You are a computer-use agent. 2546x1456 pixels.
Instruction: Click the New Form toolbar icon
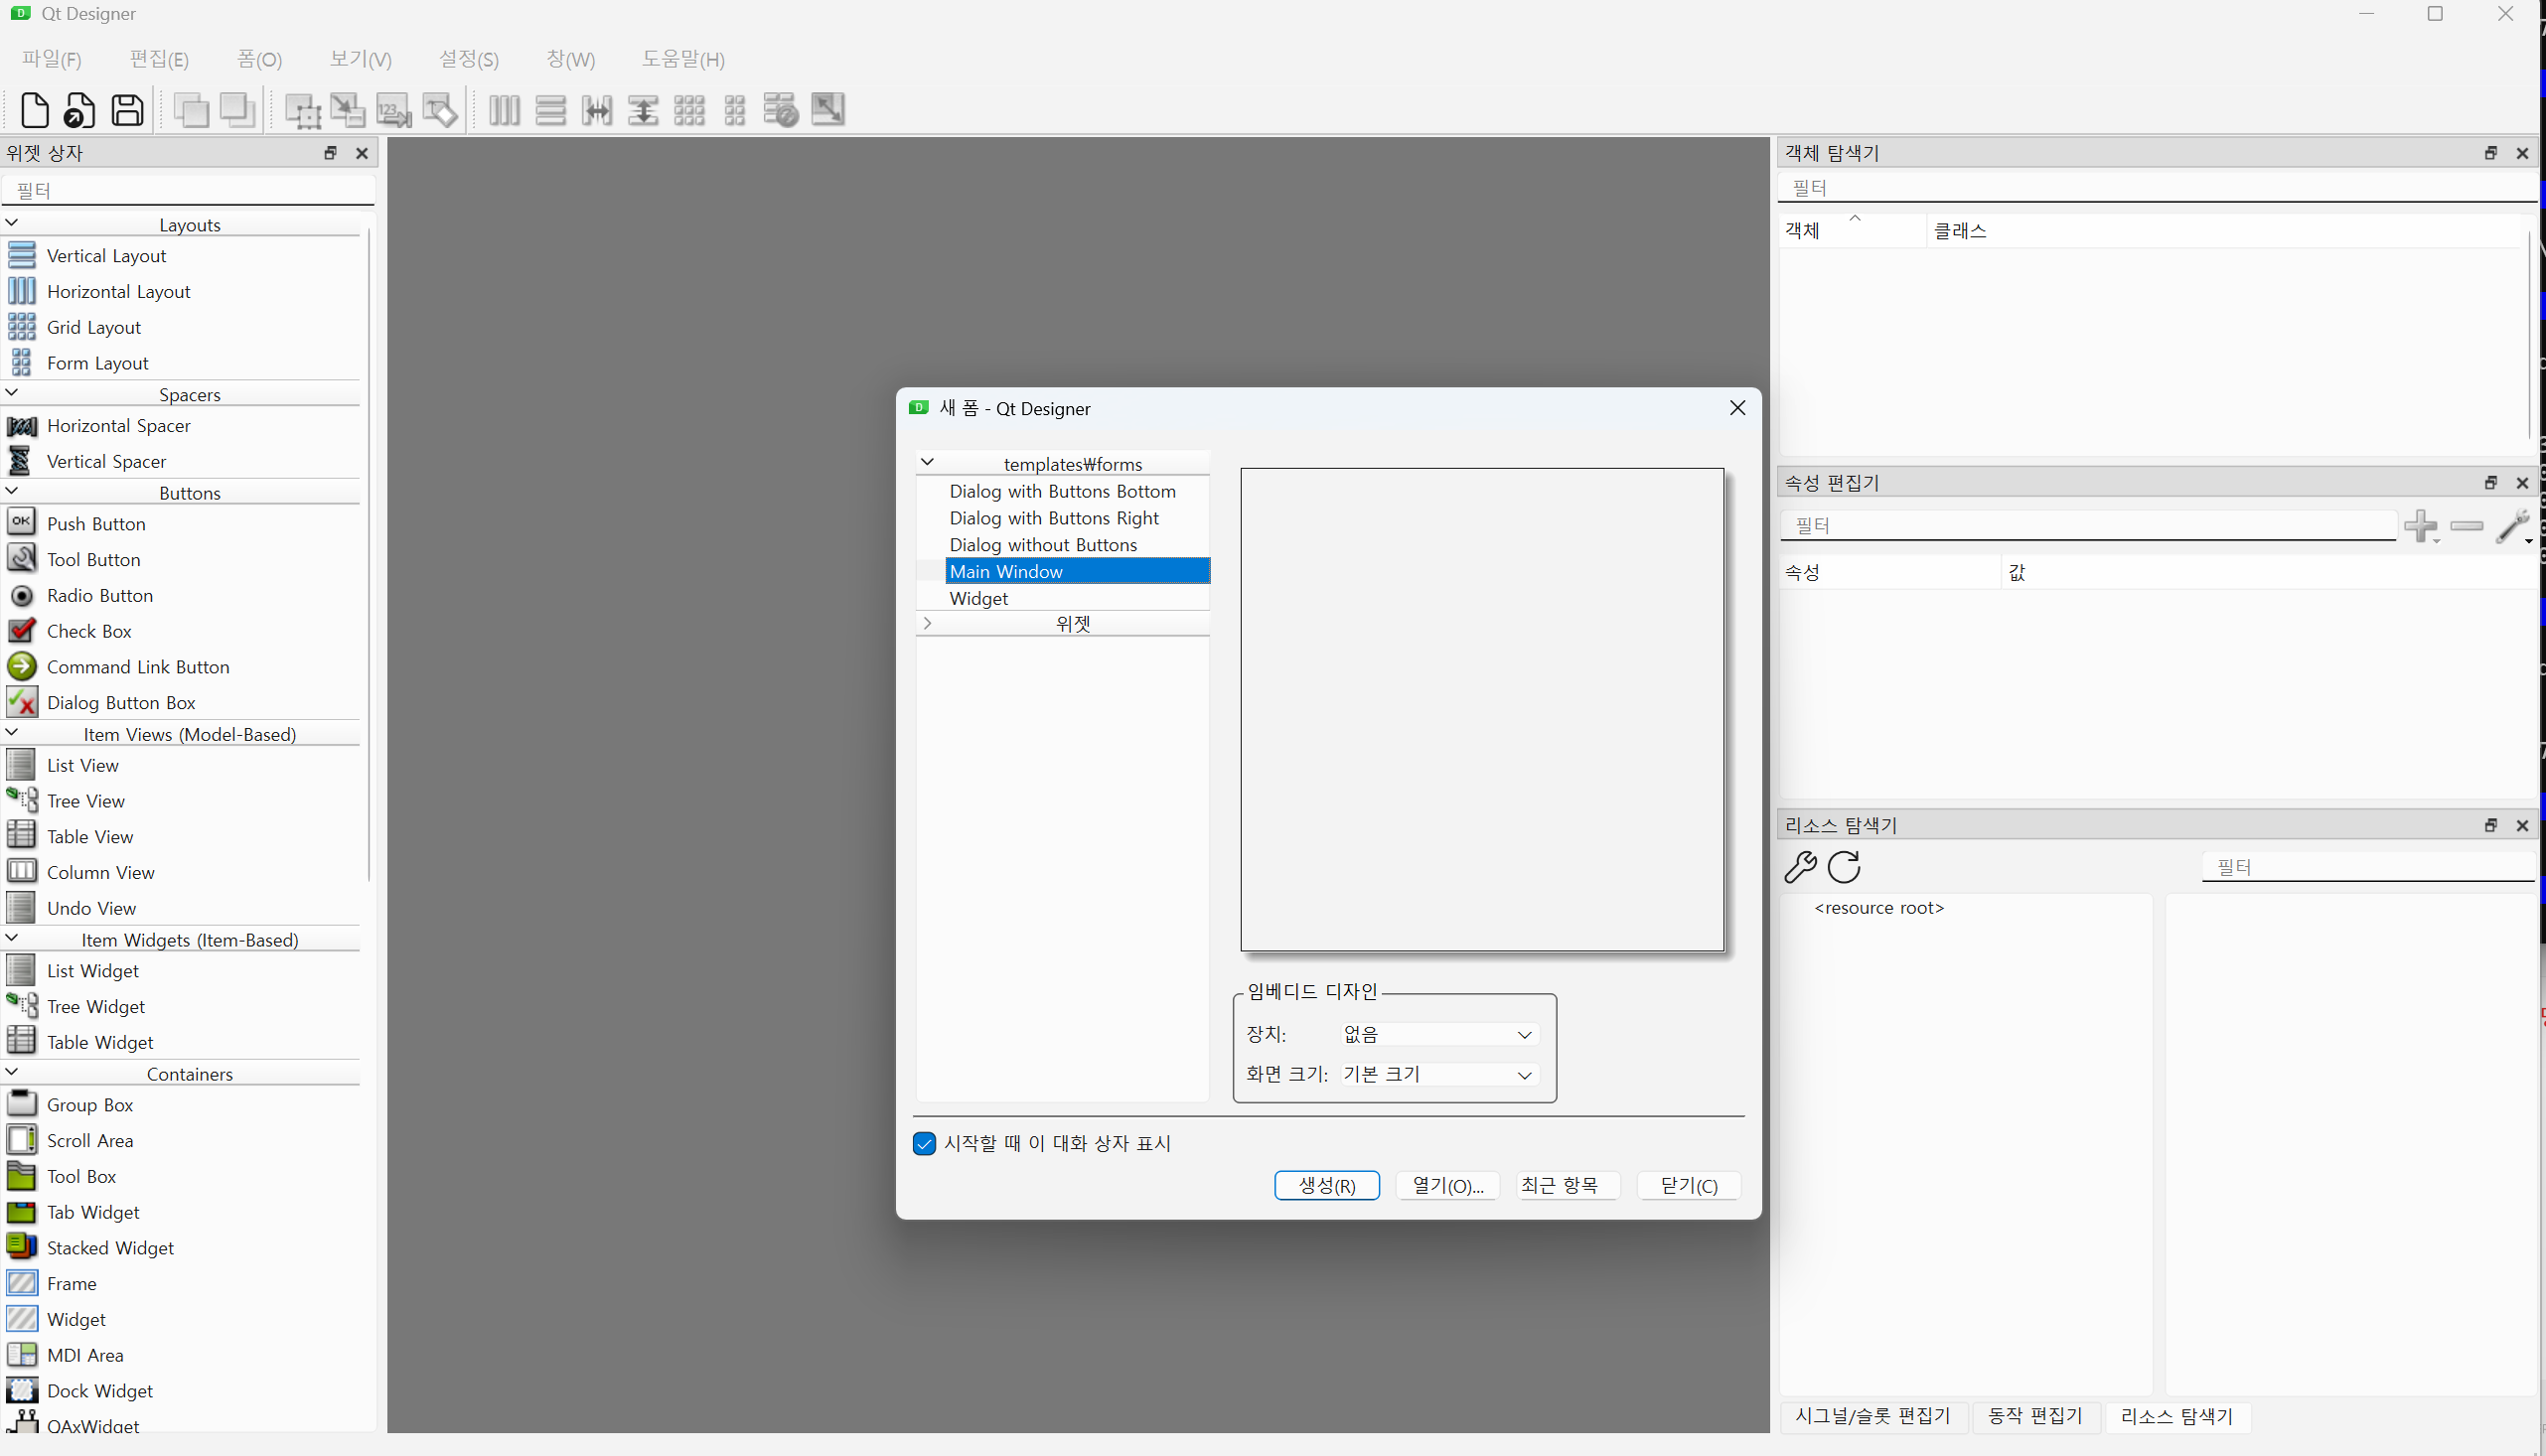tap(34, 110)
